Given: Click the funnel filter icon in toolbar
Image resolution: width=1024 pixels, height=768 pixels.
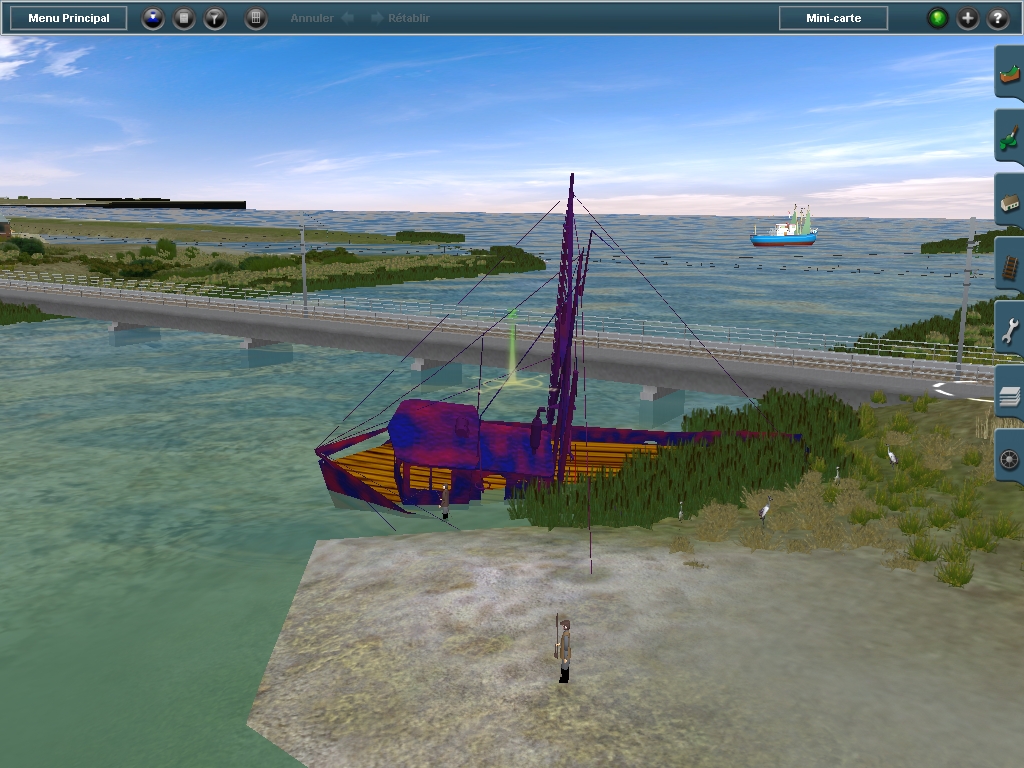Looking at the screenshot, I should (x=215, y=18).
